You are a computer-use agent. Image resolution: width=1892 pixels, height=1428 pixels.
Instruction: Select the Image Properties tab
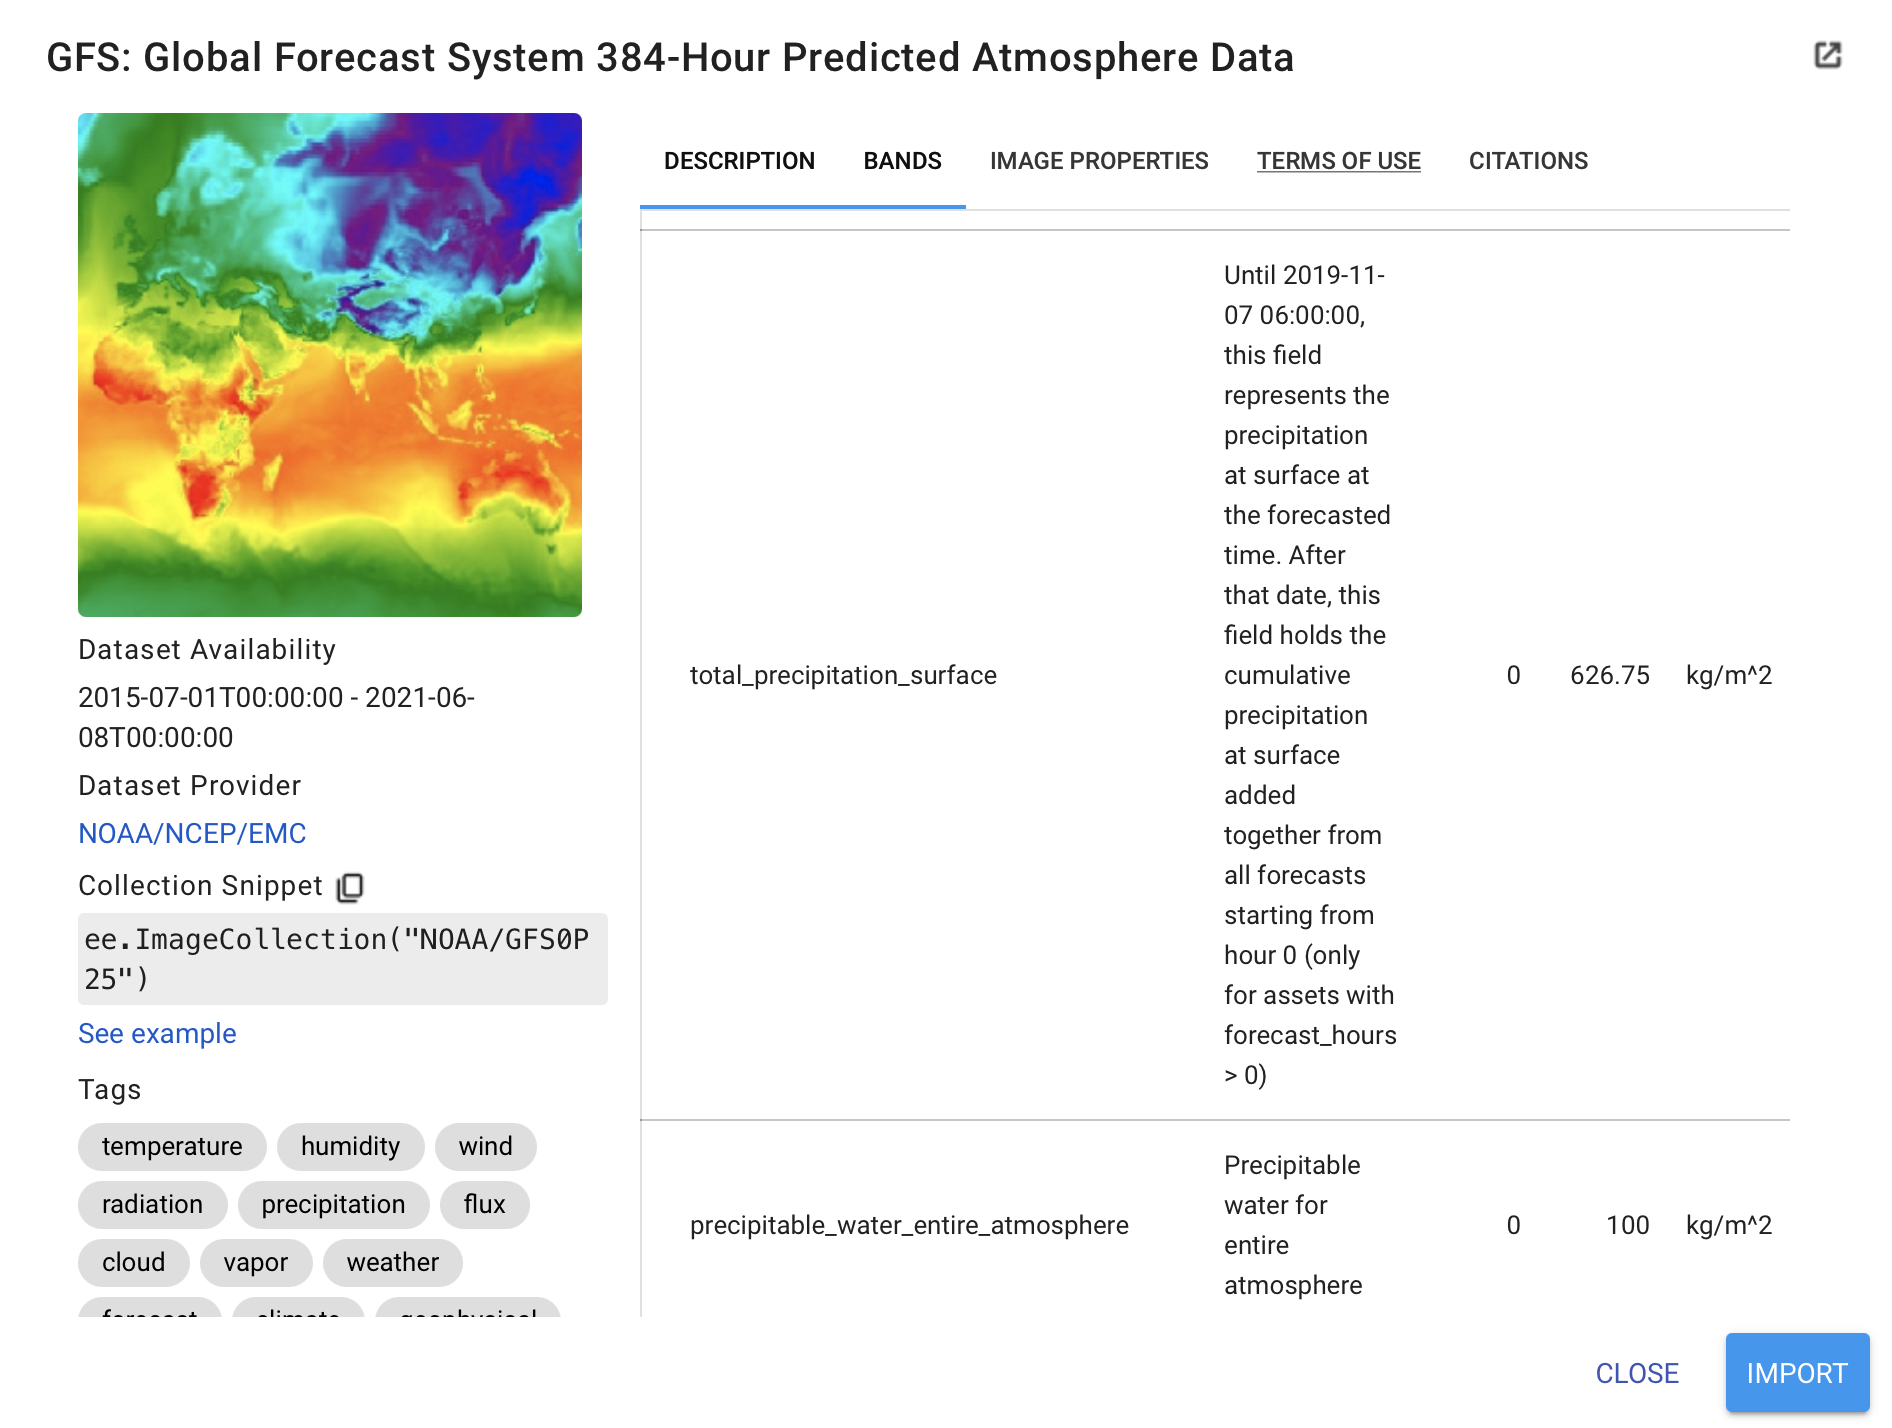(x=1098, y=161)
